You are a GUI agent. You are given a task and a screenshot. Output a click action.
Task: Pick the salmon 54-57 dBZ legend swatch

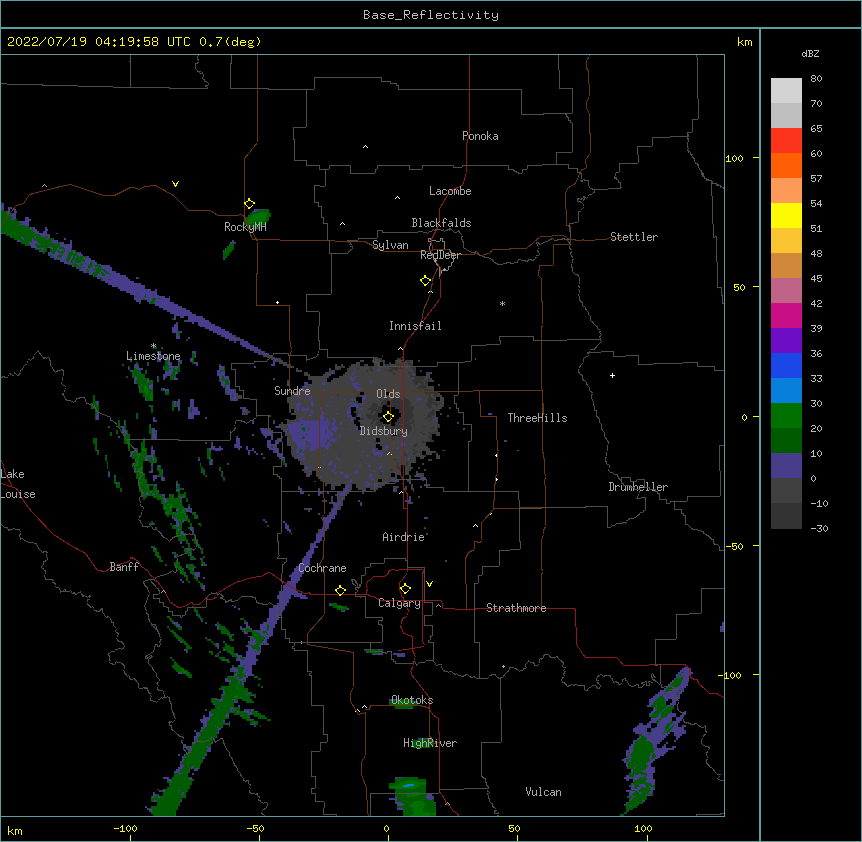click(786, 190)
